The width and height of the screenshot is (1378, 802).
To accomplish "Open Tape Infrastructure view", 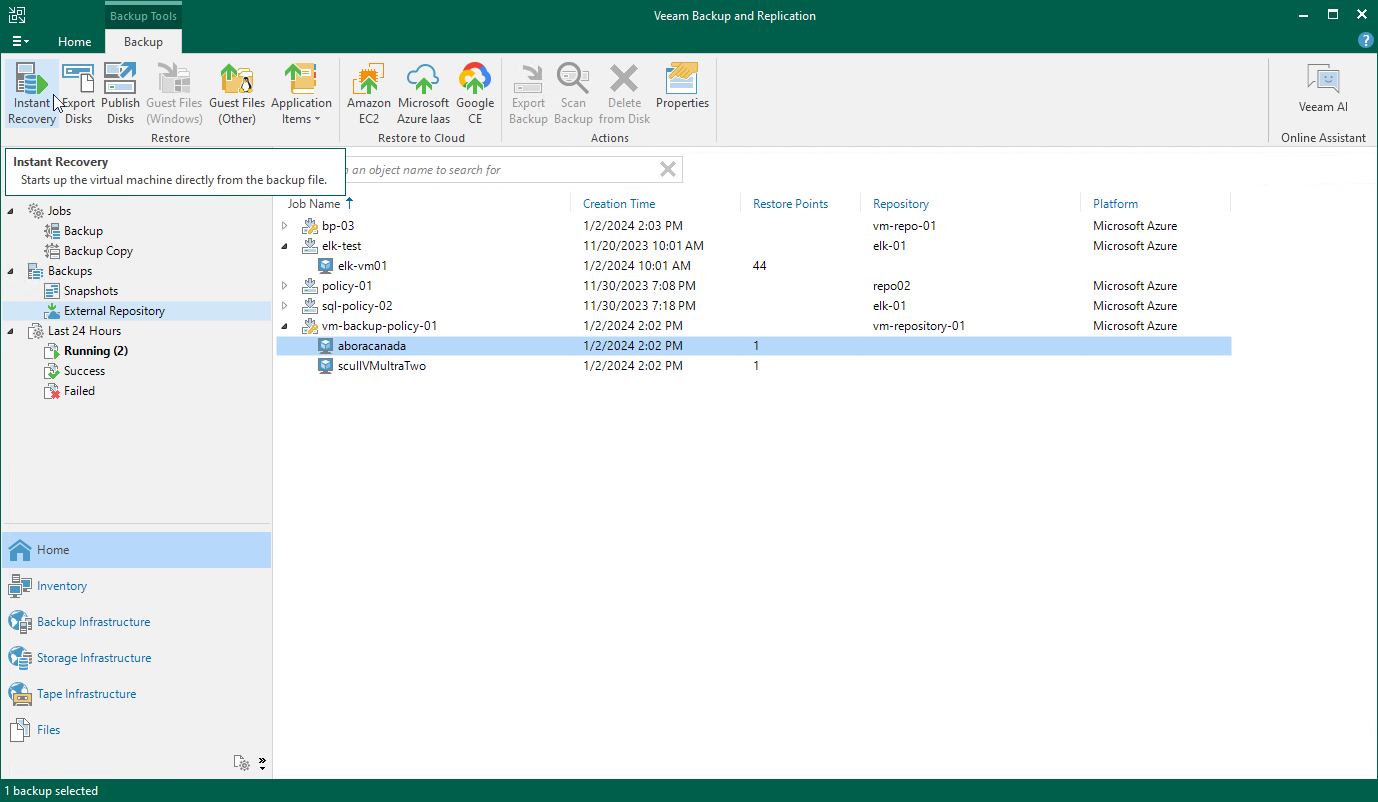I will pos(136,694).
